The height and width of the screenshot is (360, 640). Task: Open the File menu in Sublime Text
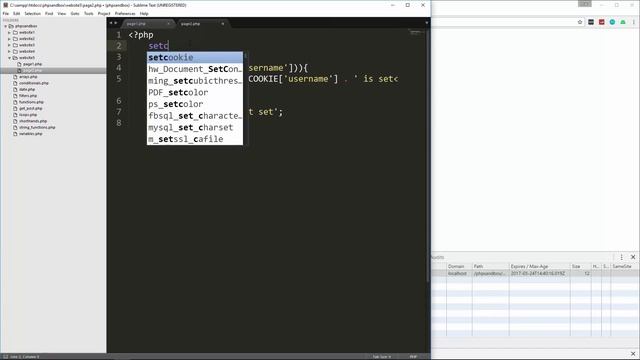(x=6, y=13)
